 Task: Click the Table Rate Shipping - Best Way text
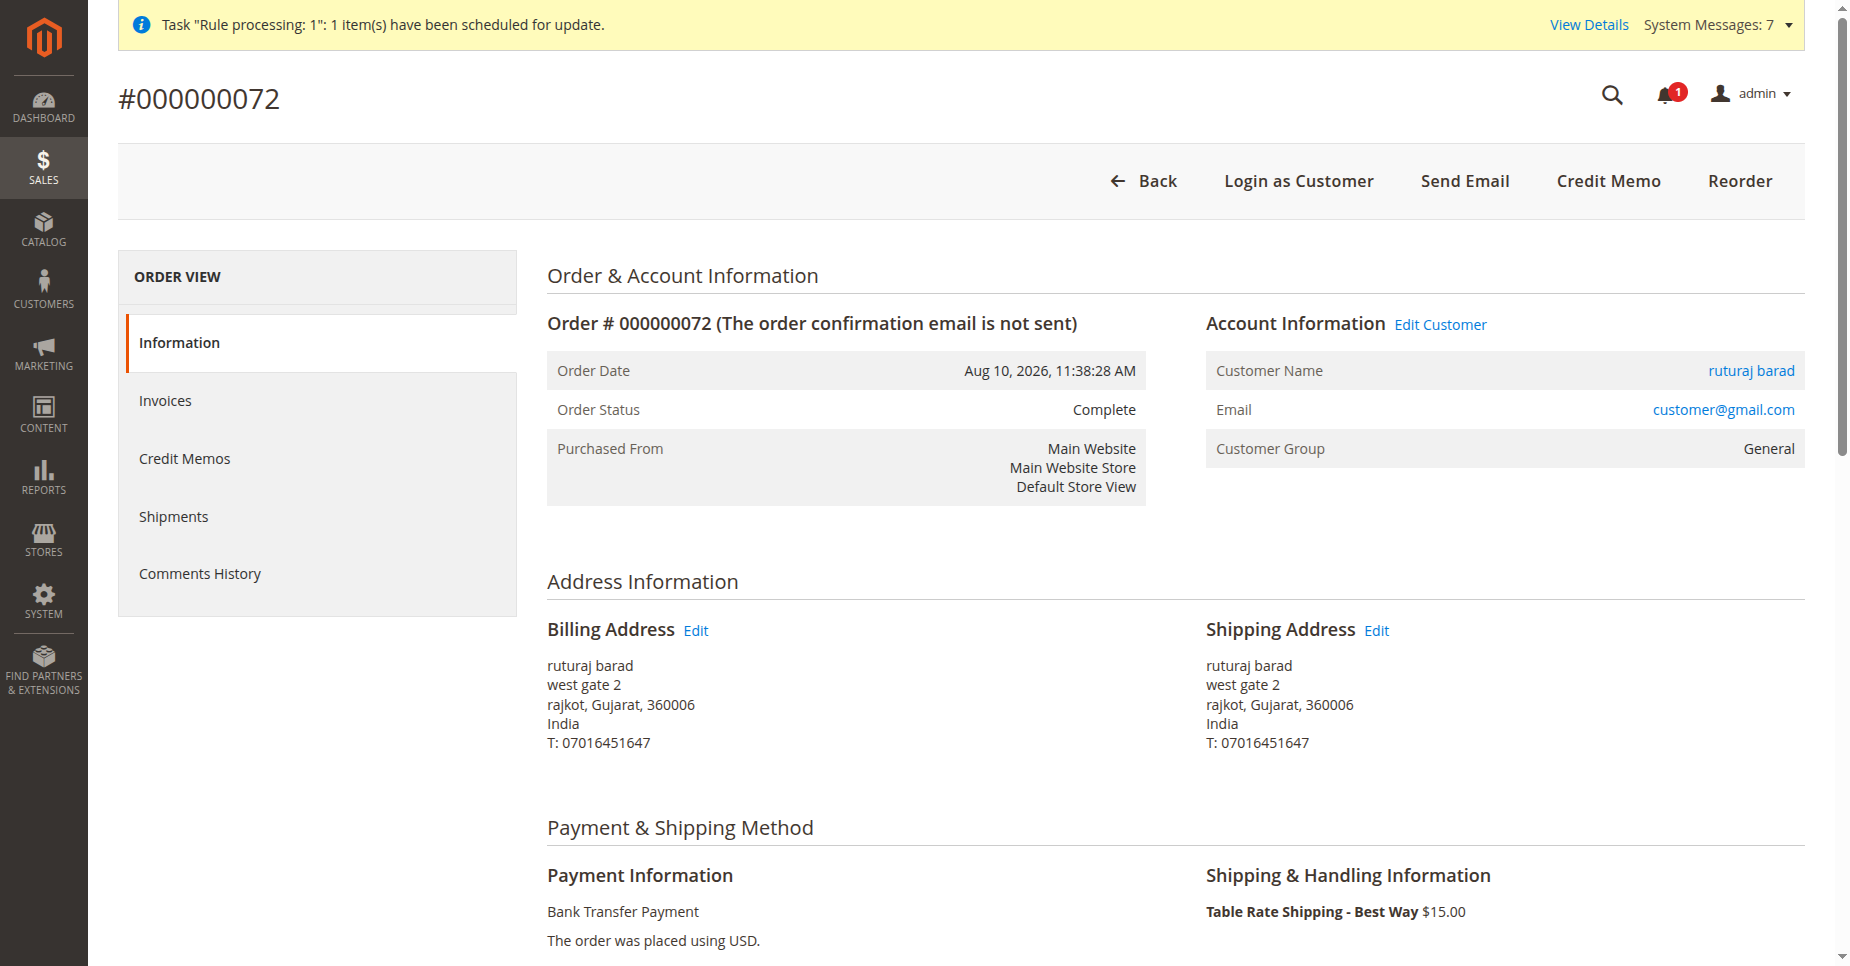[x=1312, y=912]
